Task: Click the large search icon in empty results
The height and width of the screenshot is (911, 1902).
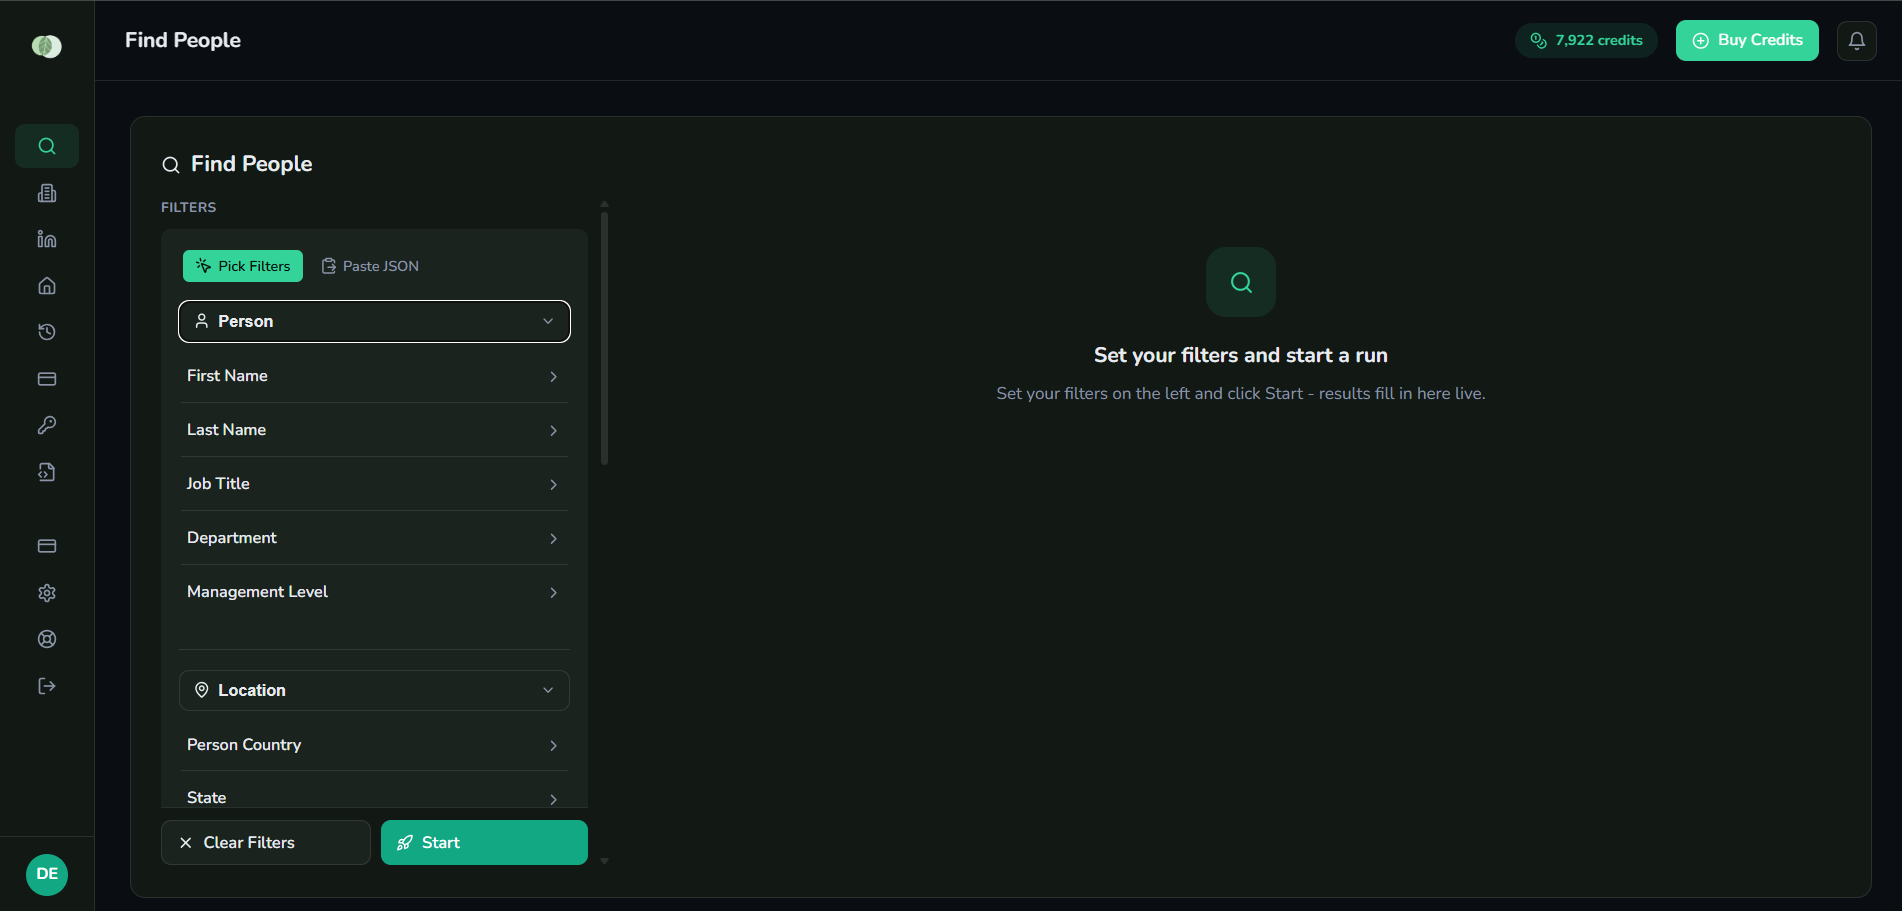Action: click(1241, 282)
